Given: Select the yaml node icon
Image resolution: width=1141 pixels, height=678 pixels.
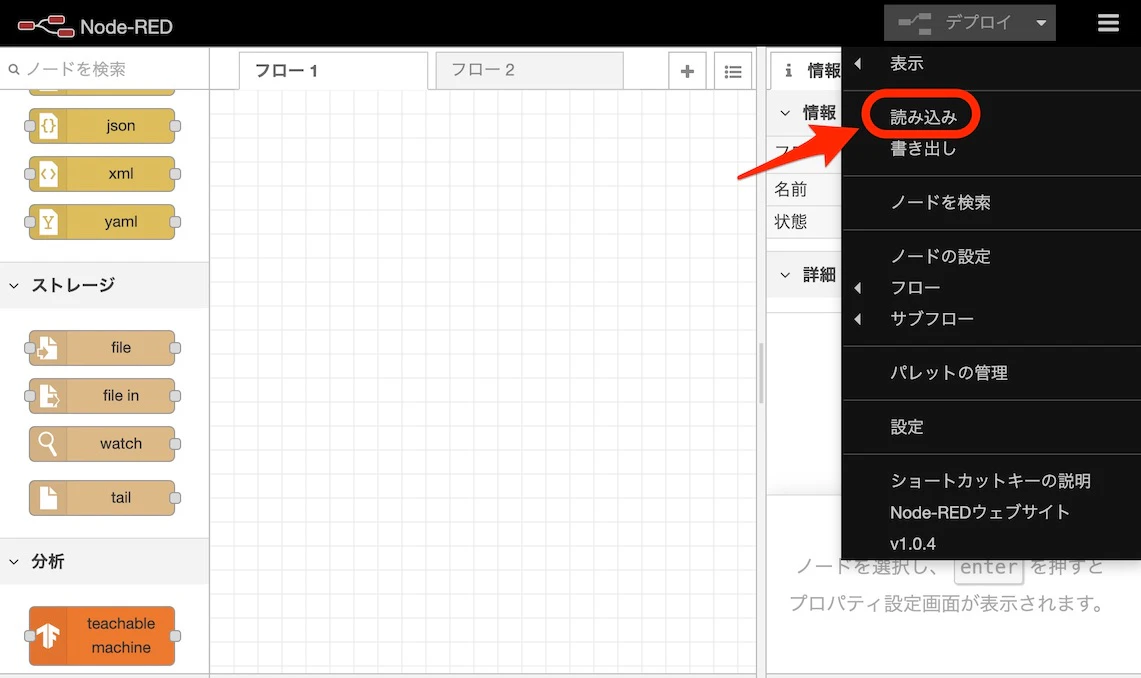Looking at the screenshot, I should [x=48, y=222].
